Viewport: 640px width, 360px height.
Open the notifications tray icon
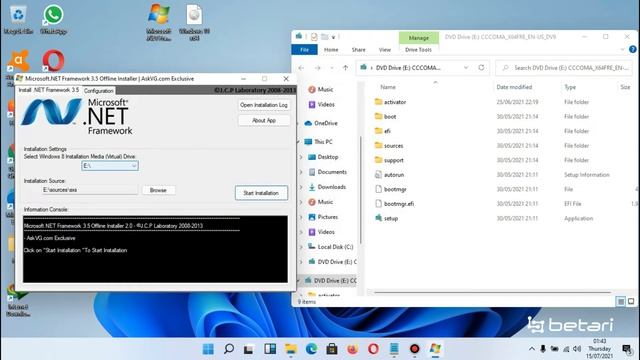[x=627, y=349]
